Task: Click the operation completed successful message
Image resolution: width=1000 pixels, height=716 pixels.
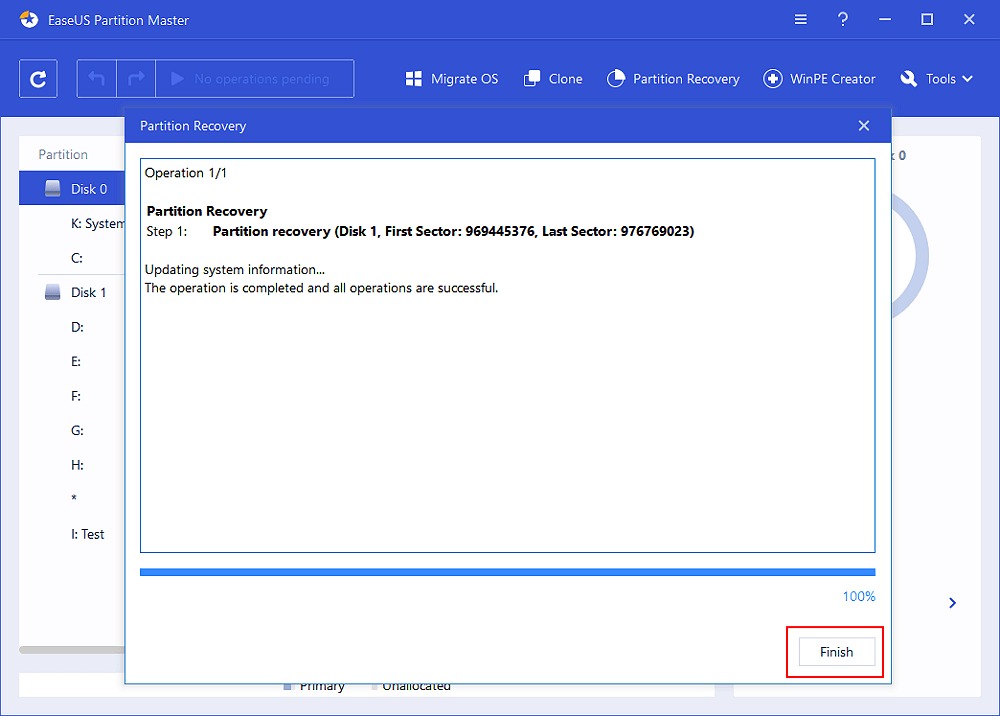Action: click(x=321, y=288)
